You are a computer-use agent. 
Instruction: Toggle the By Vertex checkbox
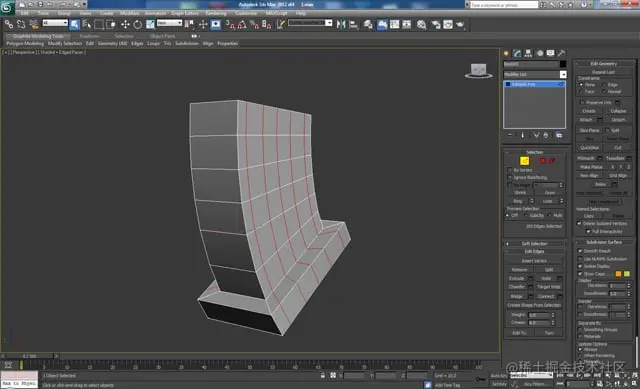pos(510,170)
